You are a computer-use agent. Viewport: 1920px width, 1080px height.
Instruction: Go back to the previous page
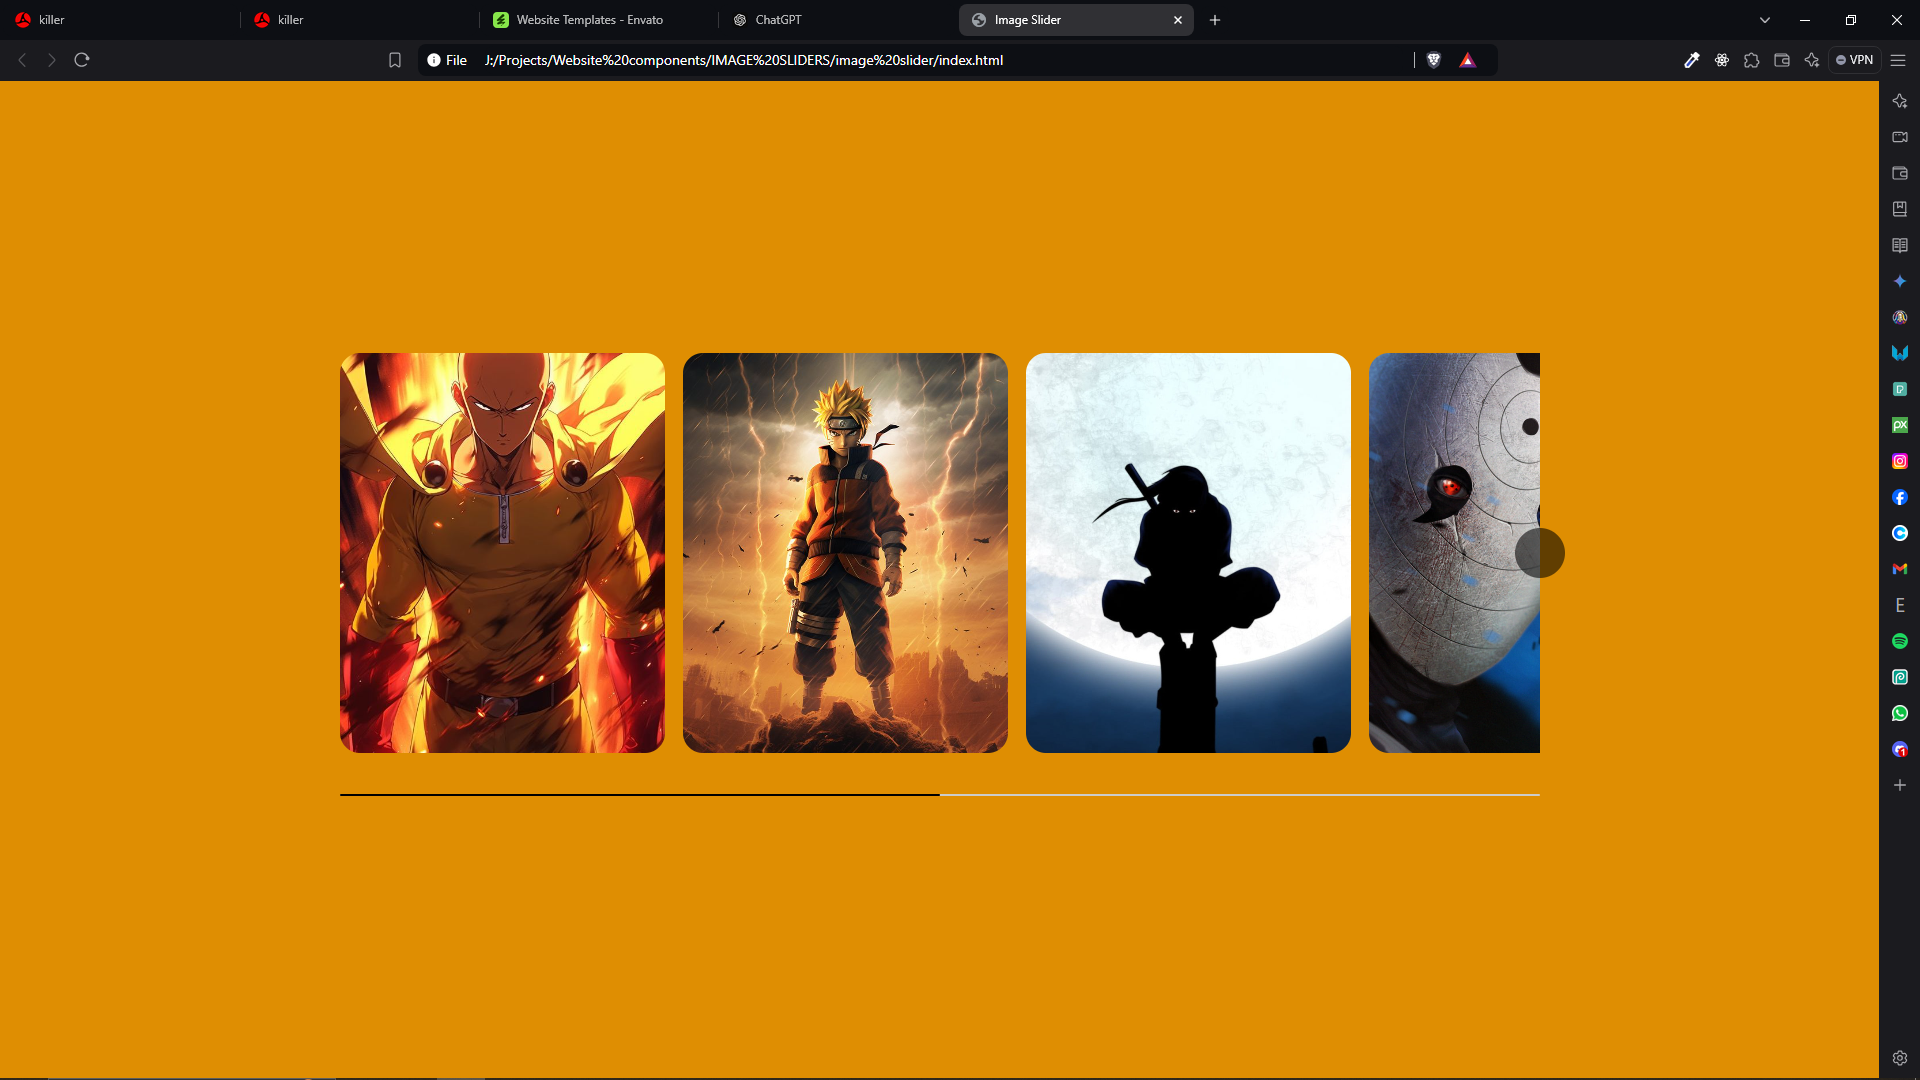[22, 60]
